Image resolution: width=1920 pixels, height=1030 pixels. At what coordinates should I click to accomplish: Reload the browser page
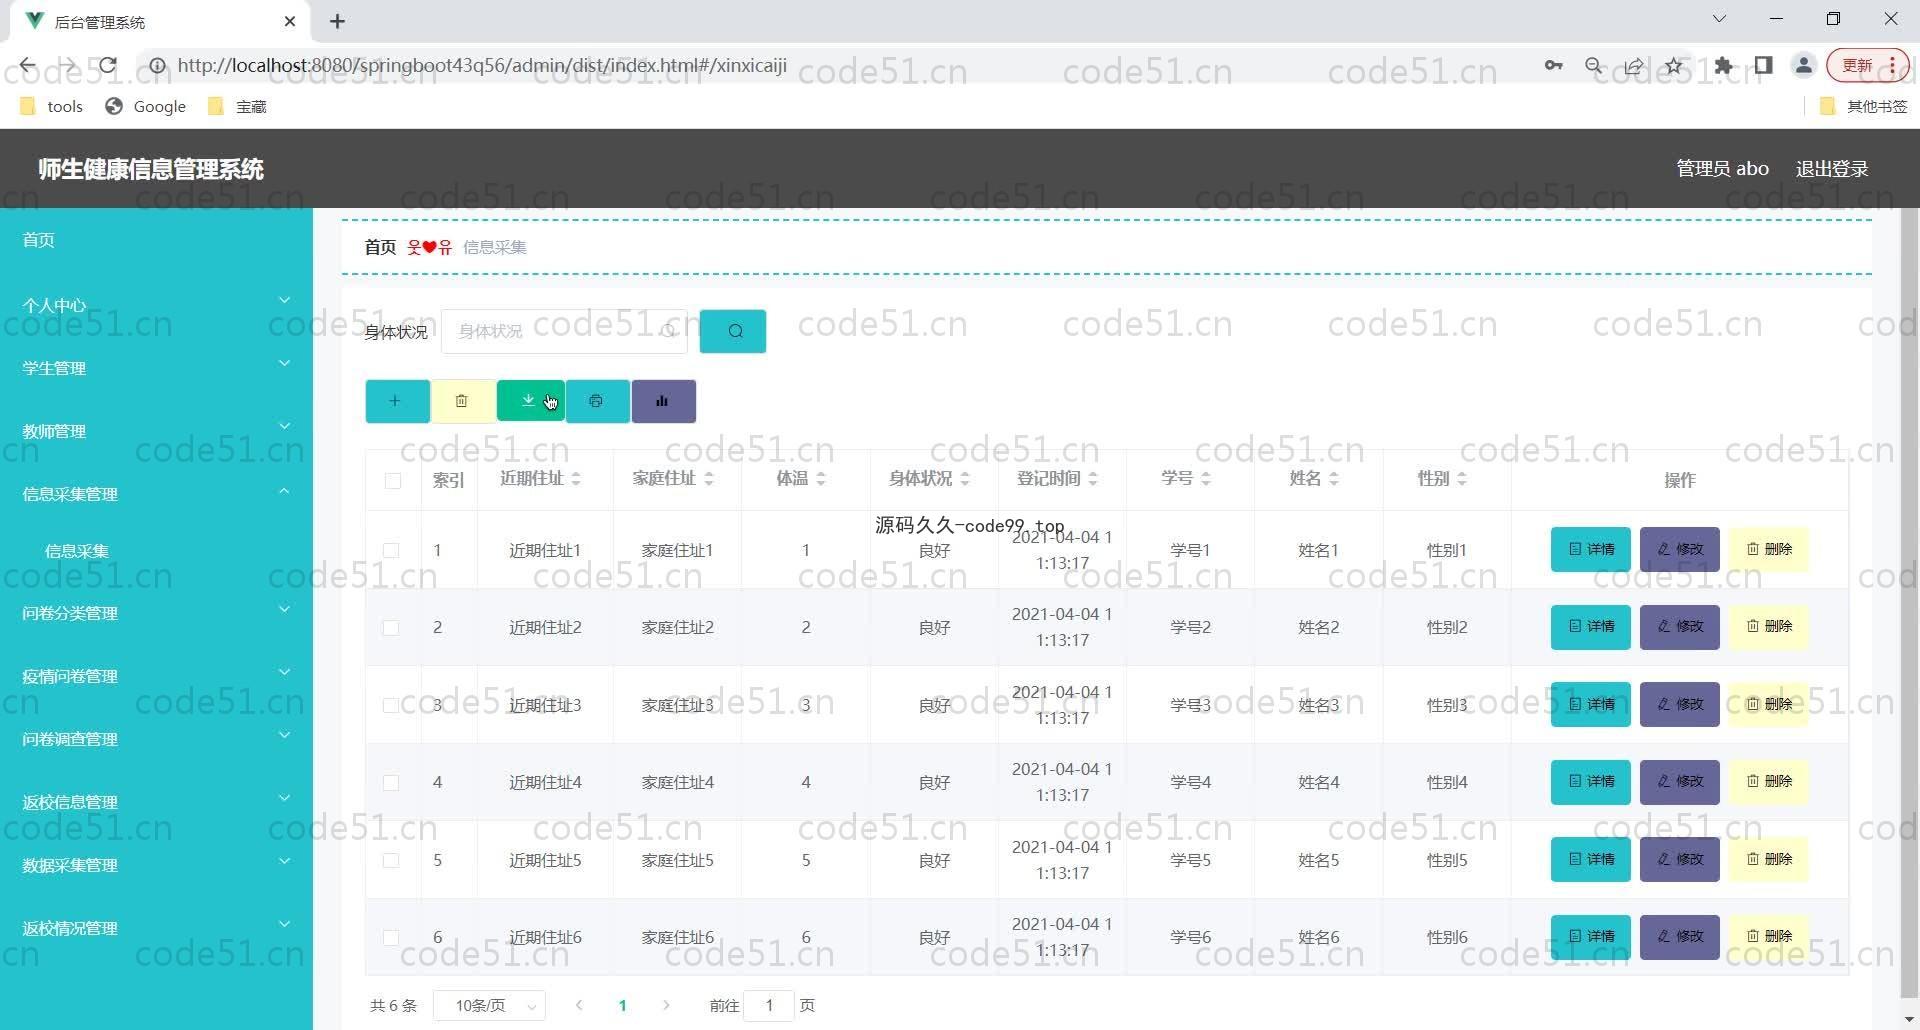coord(108,66)
